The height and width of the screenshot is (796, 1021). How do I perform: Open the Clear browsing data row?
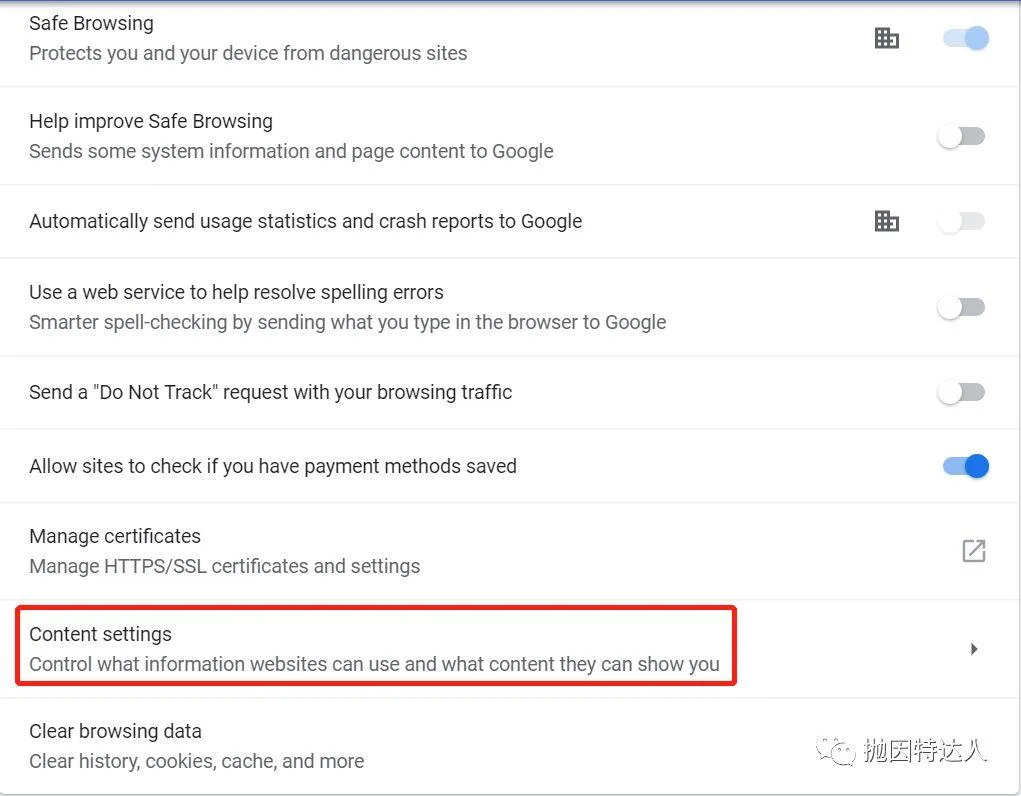tap(509, 746)
